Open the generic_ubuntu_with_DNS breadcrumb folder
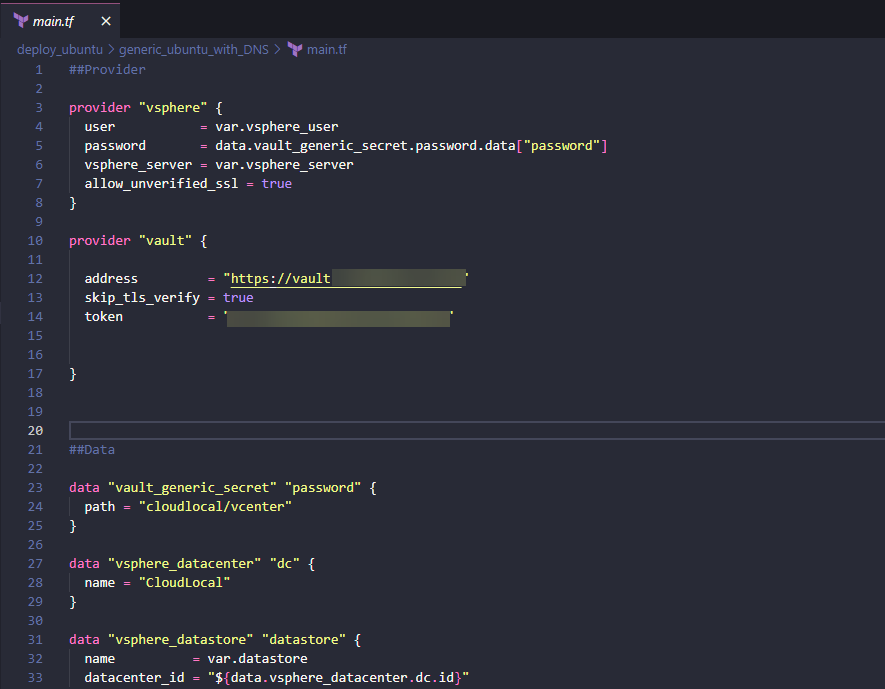 (x=194, y=49)
